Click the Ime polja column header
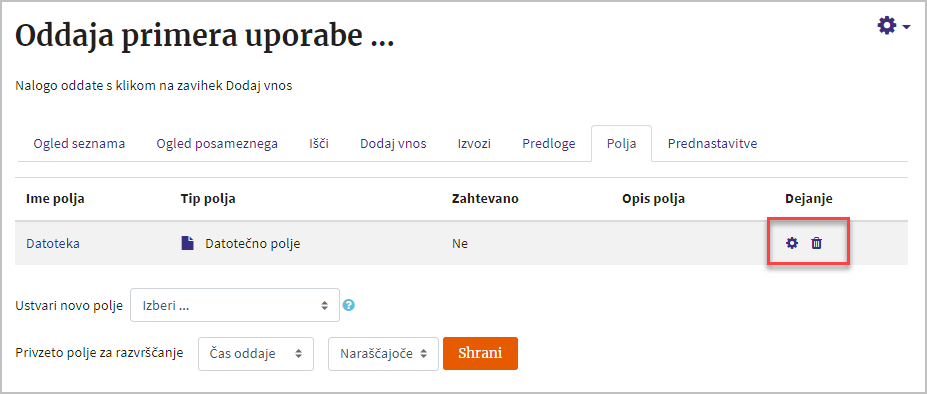This screenshot has width=927, height=394. coord(56,199)
